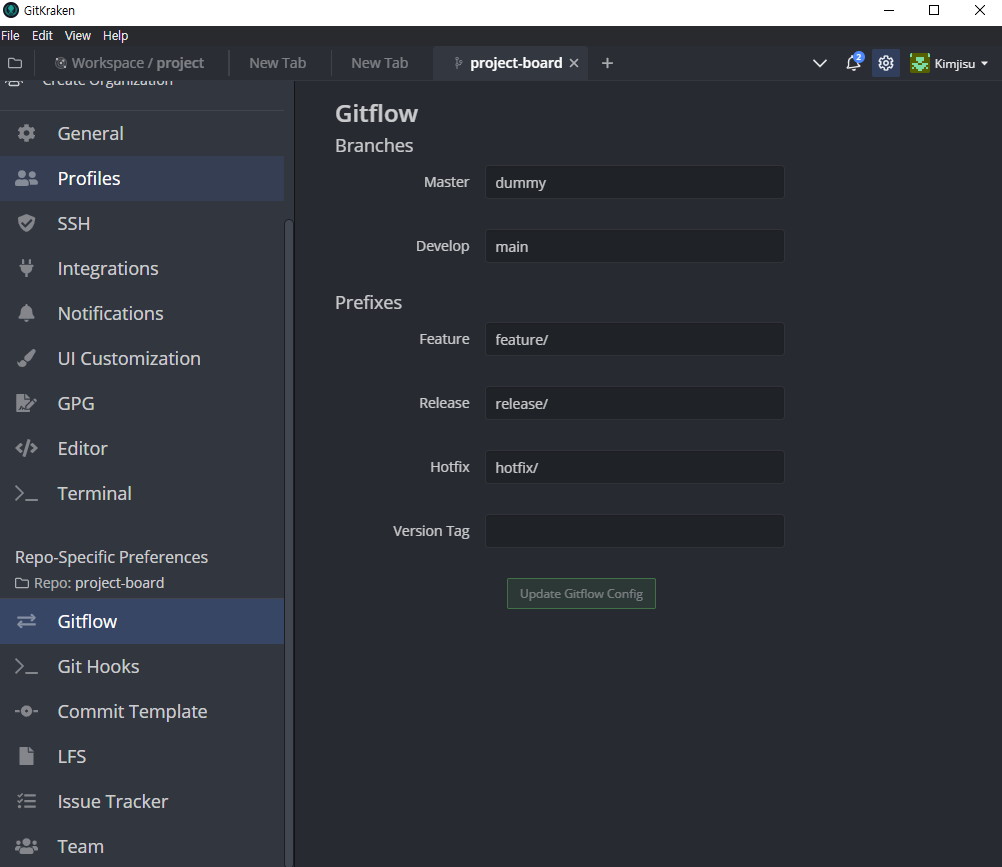Click the sidebar vertical scrollbar
Screen dimensions: 1002x867
[x=289, y=543]
